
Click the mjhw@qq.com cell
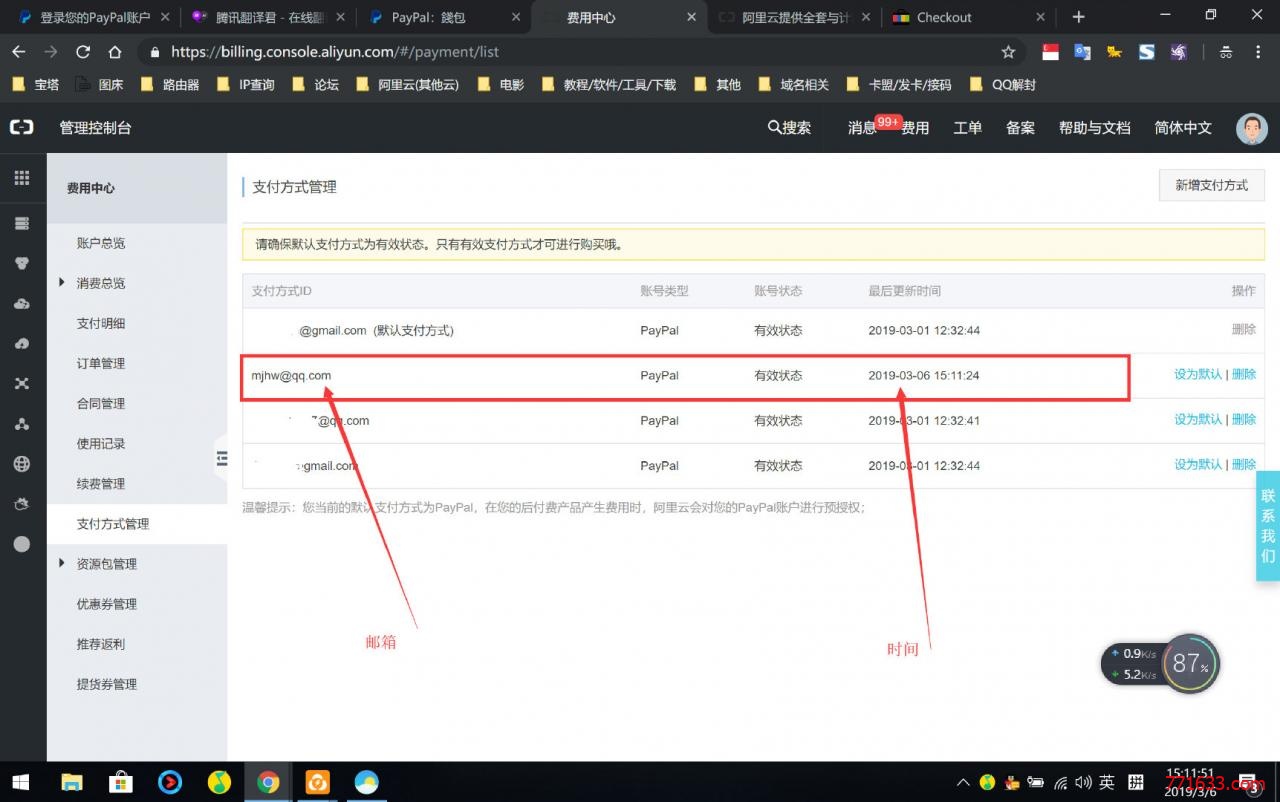[x=291, y=375]
